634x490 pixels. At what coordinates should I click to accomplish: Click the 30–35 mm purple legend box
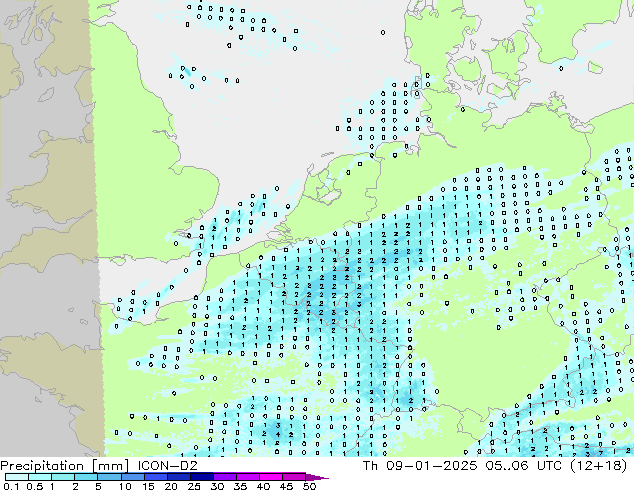coord(224,477)
